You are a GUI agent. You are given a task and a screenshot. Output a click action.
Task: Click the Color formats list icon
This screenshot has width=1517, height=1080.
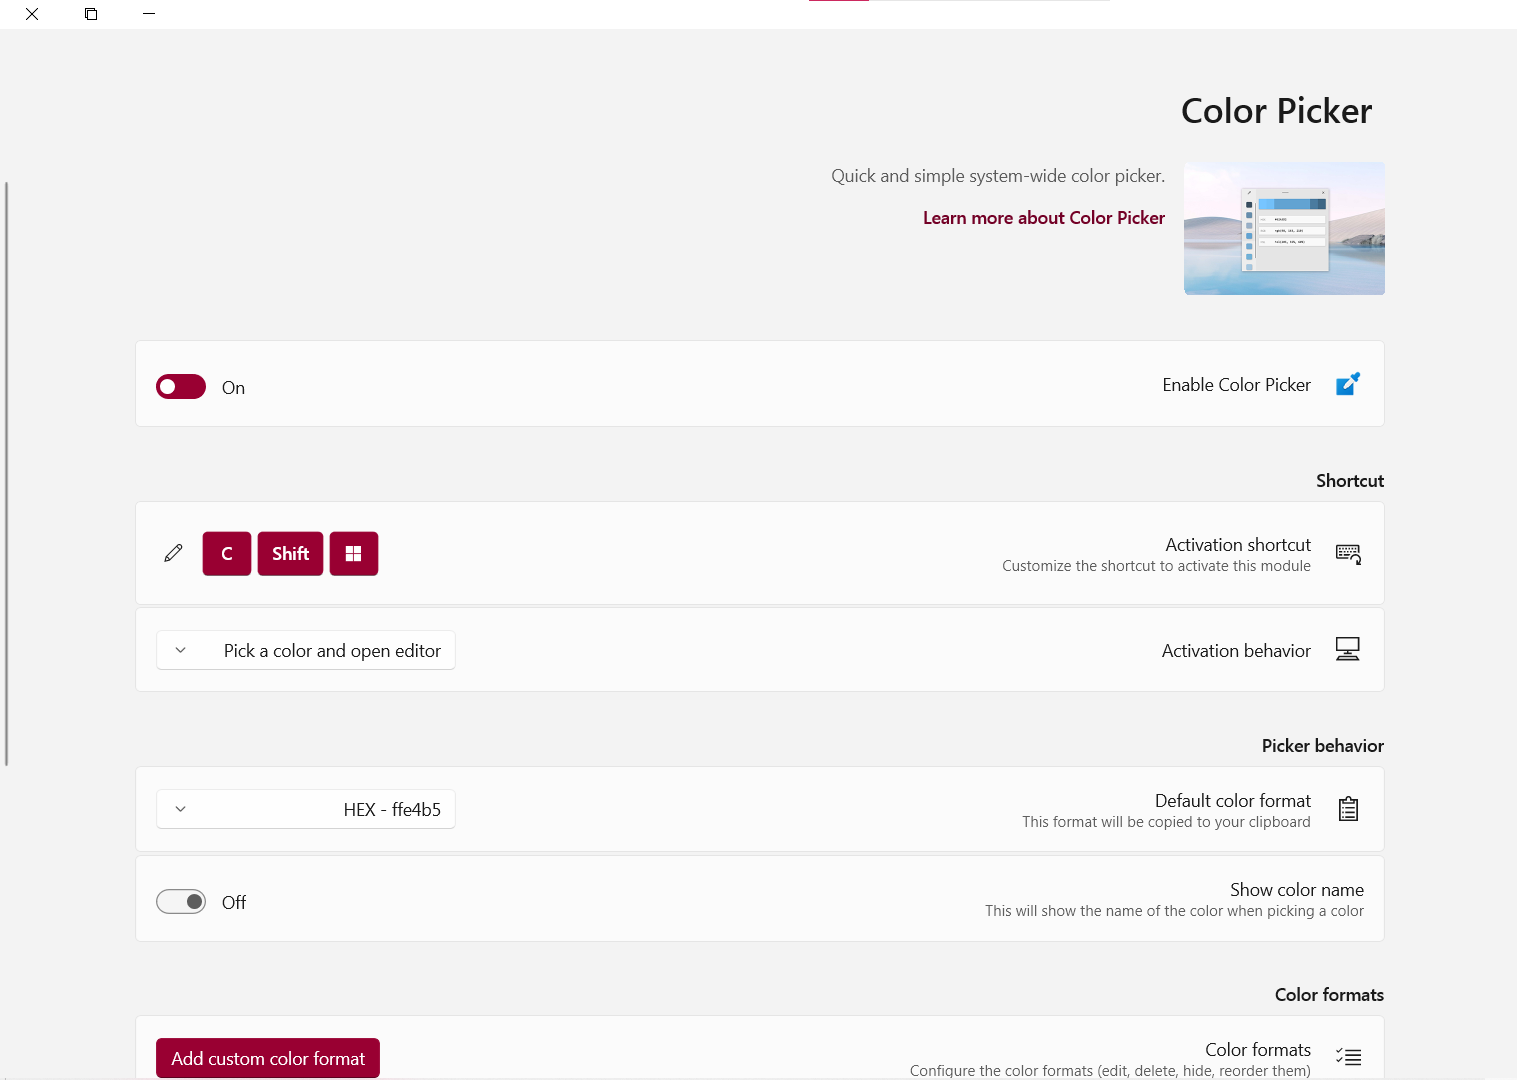1348,1057
